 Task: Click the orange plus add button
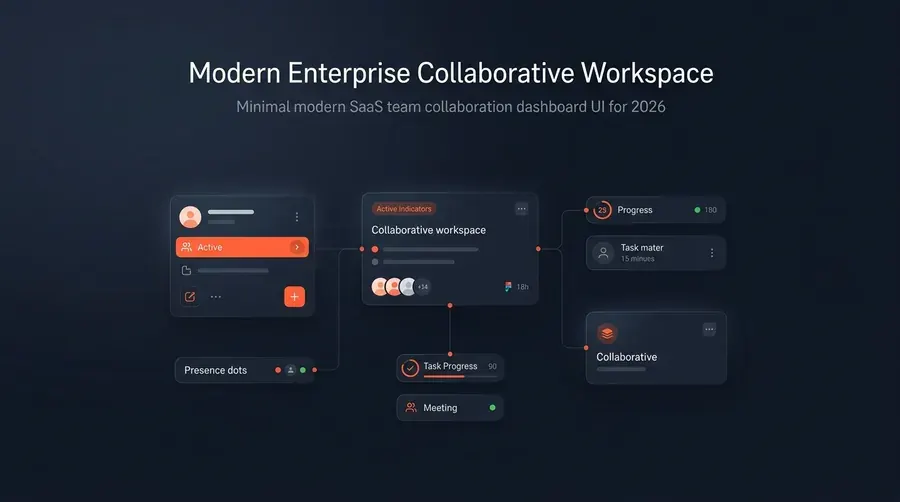click(294, 297)
